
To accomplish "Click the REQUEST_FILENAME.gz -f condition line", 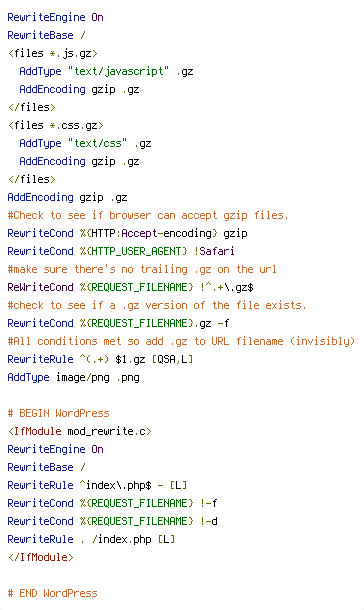I will pos(118,323).
